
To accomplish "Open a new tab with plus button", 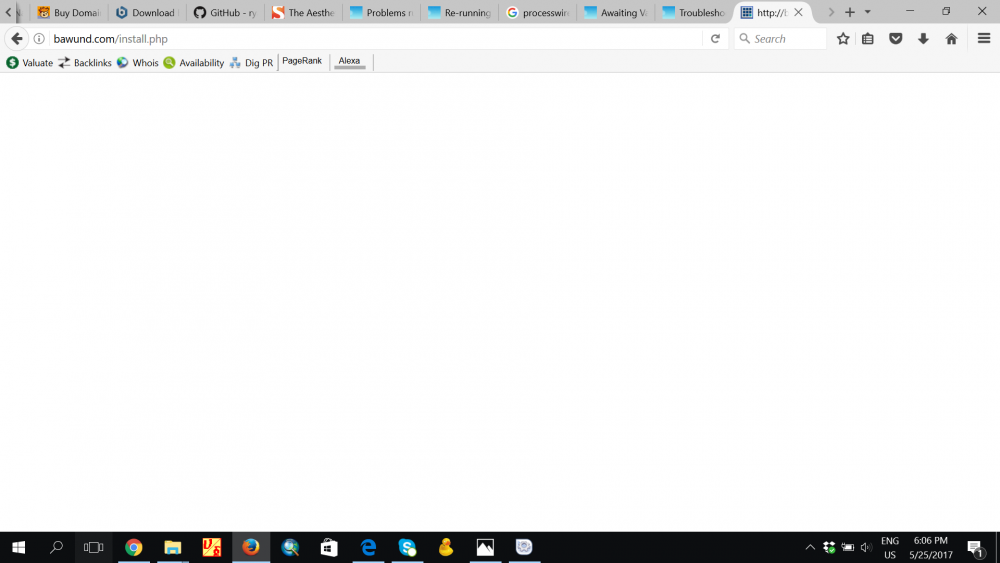I will pos(850,12).
